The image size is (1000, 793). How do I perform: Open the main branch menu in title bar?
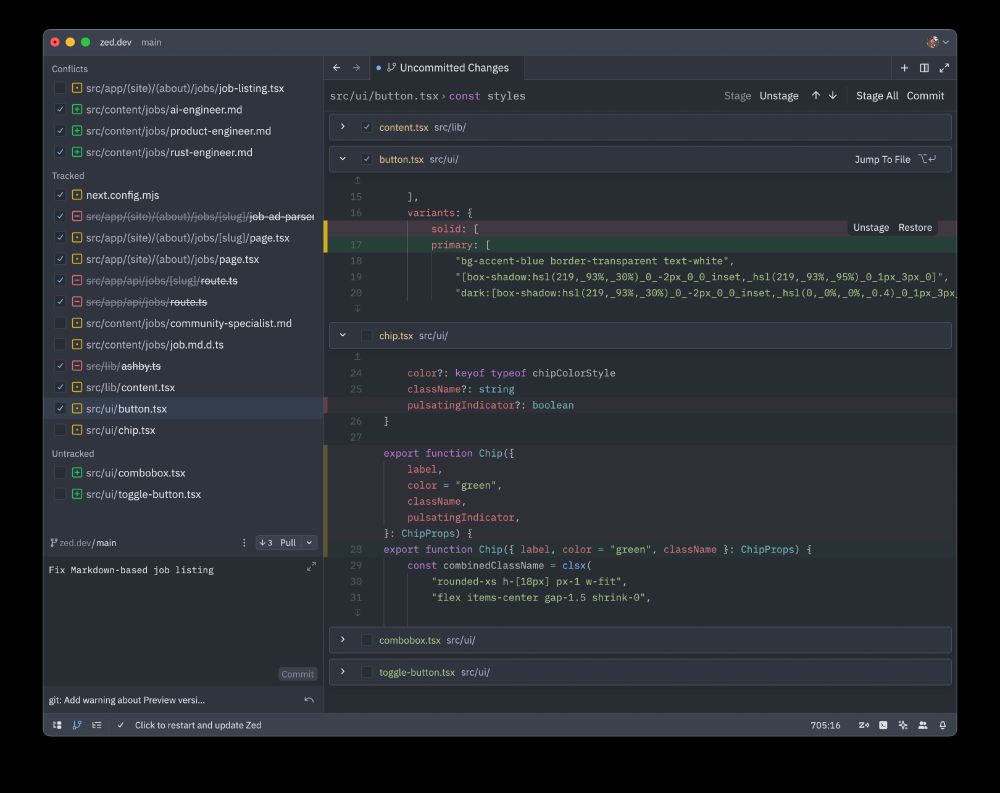151,42
